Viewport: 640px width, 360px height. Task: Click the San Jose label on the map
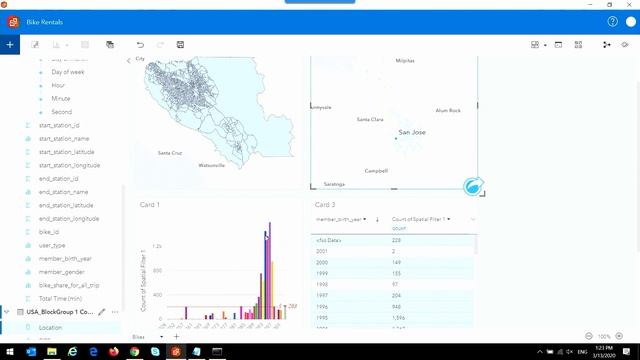412,132
